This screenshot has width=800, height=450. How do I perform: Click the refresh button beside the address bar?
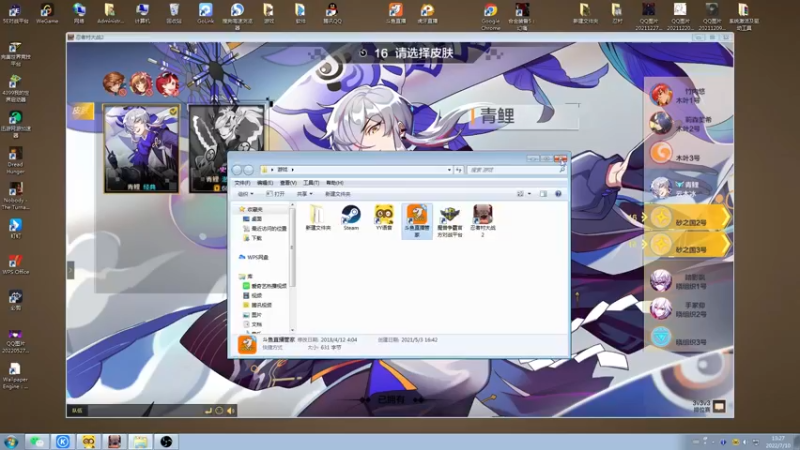pyautogui.click(x=459, y=170)
